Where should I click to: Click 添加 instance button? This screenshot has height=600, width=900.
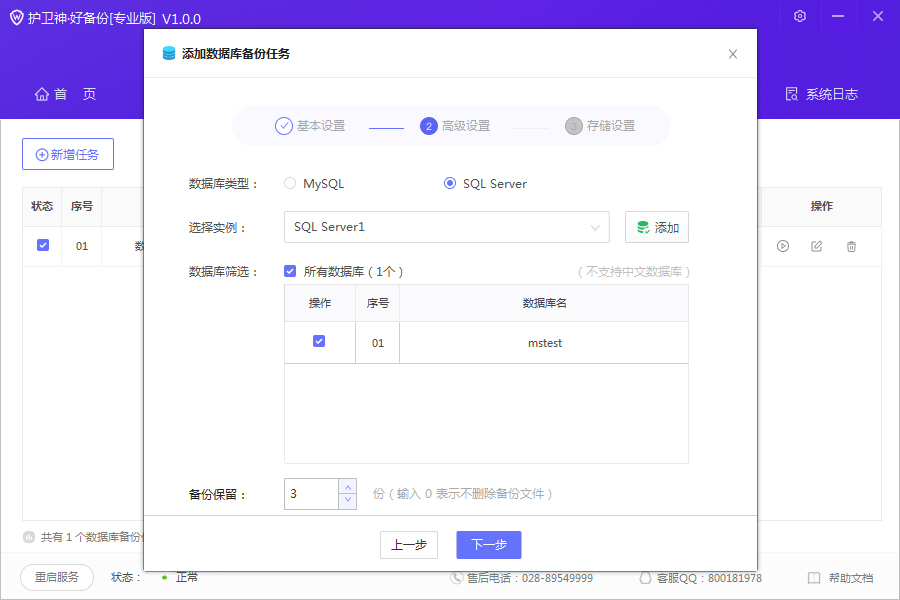(x=657, y=227)
